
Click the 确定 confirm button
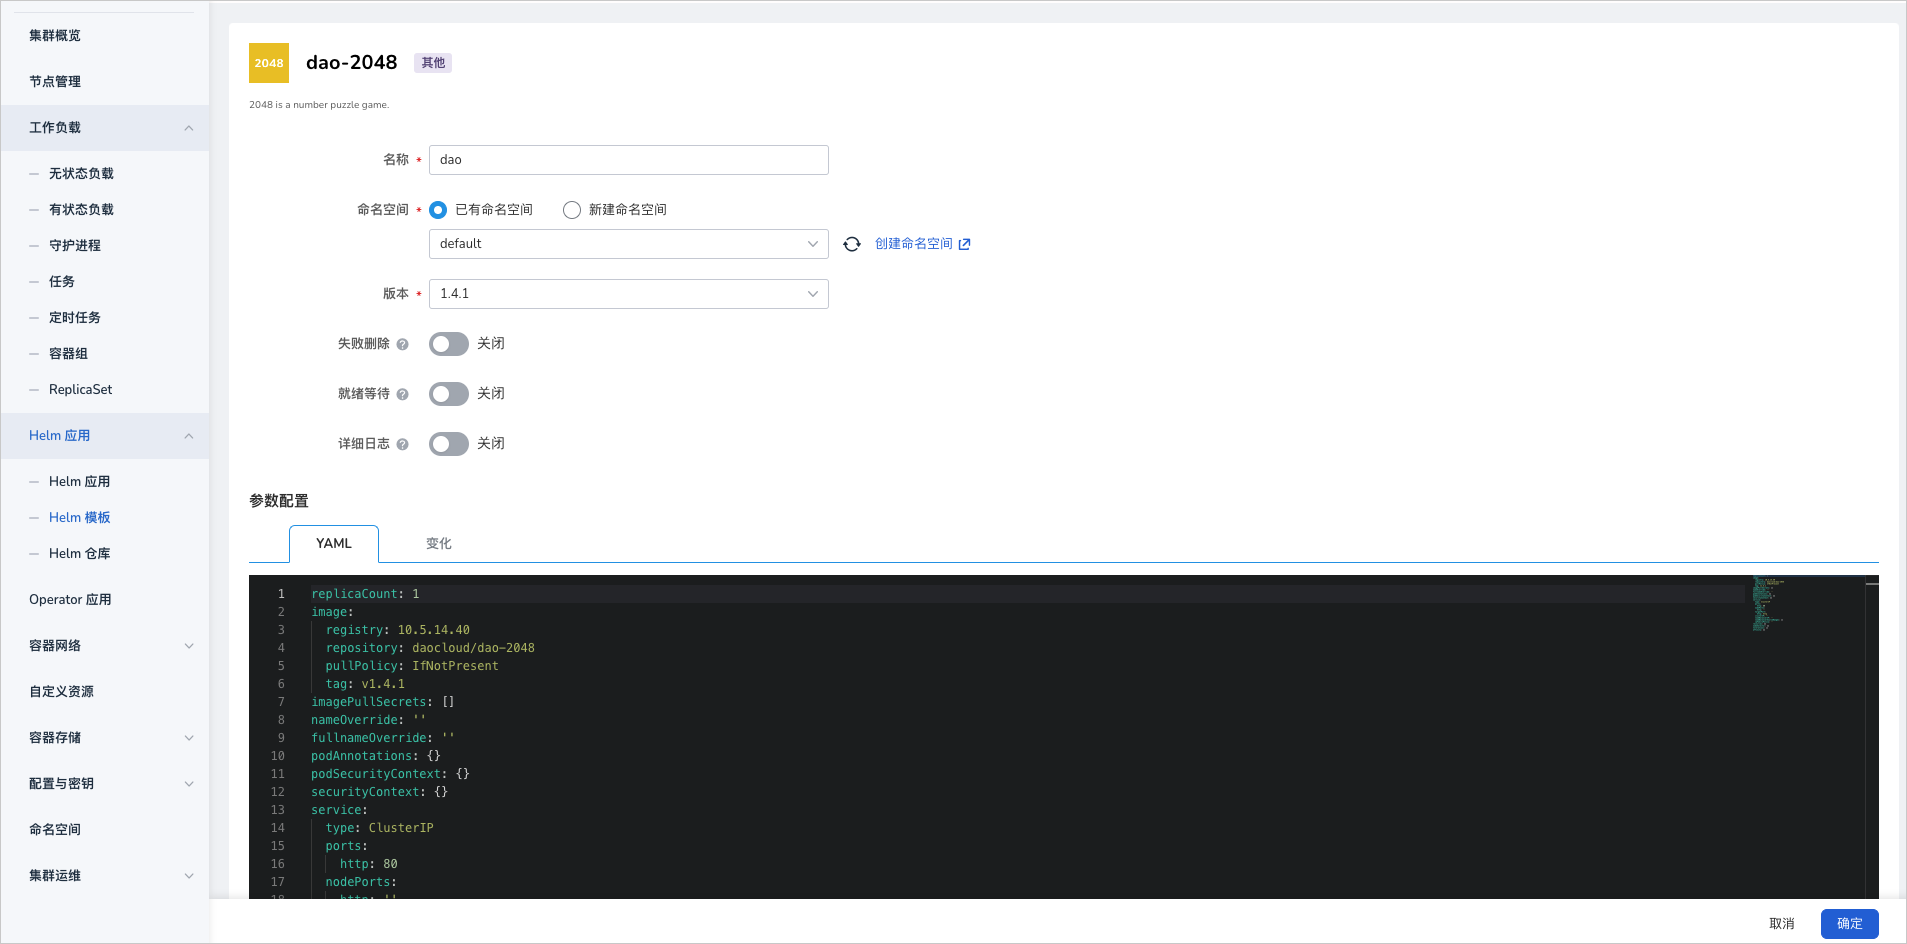(x=1850, y=924)
